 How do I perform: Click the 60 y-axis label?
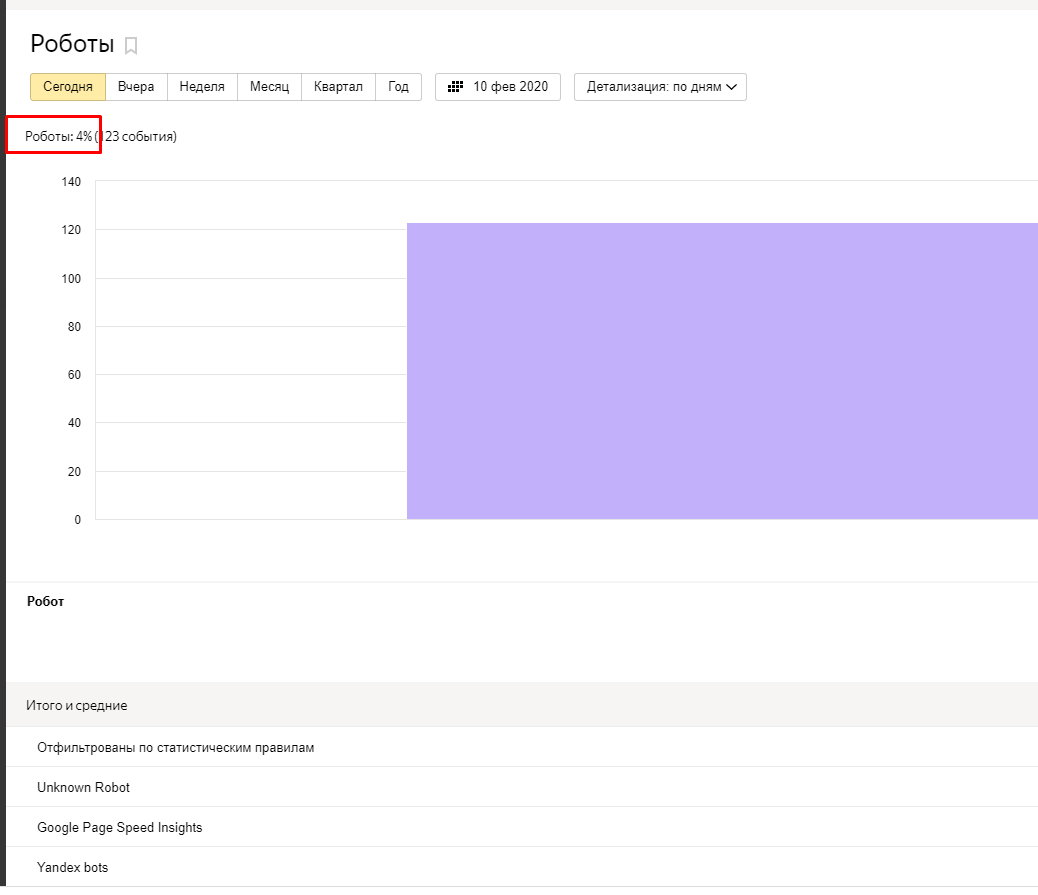click(74, 375)
